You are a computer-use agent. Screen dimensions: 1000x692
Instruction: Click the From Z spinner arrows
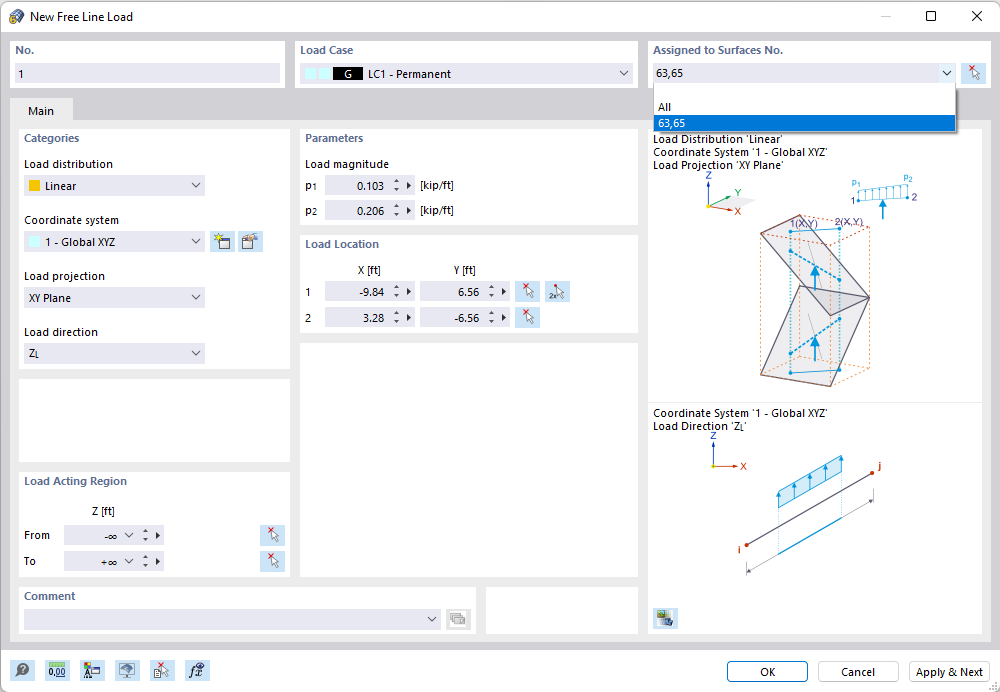145,535
